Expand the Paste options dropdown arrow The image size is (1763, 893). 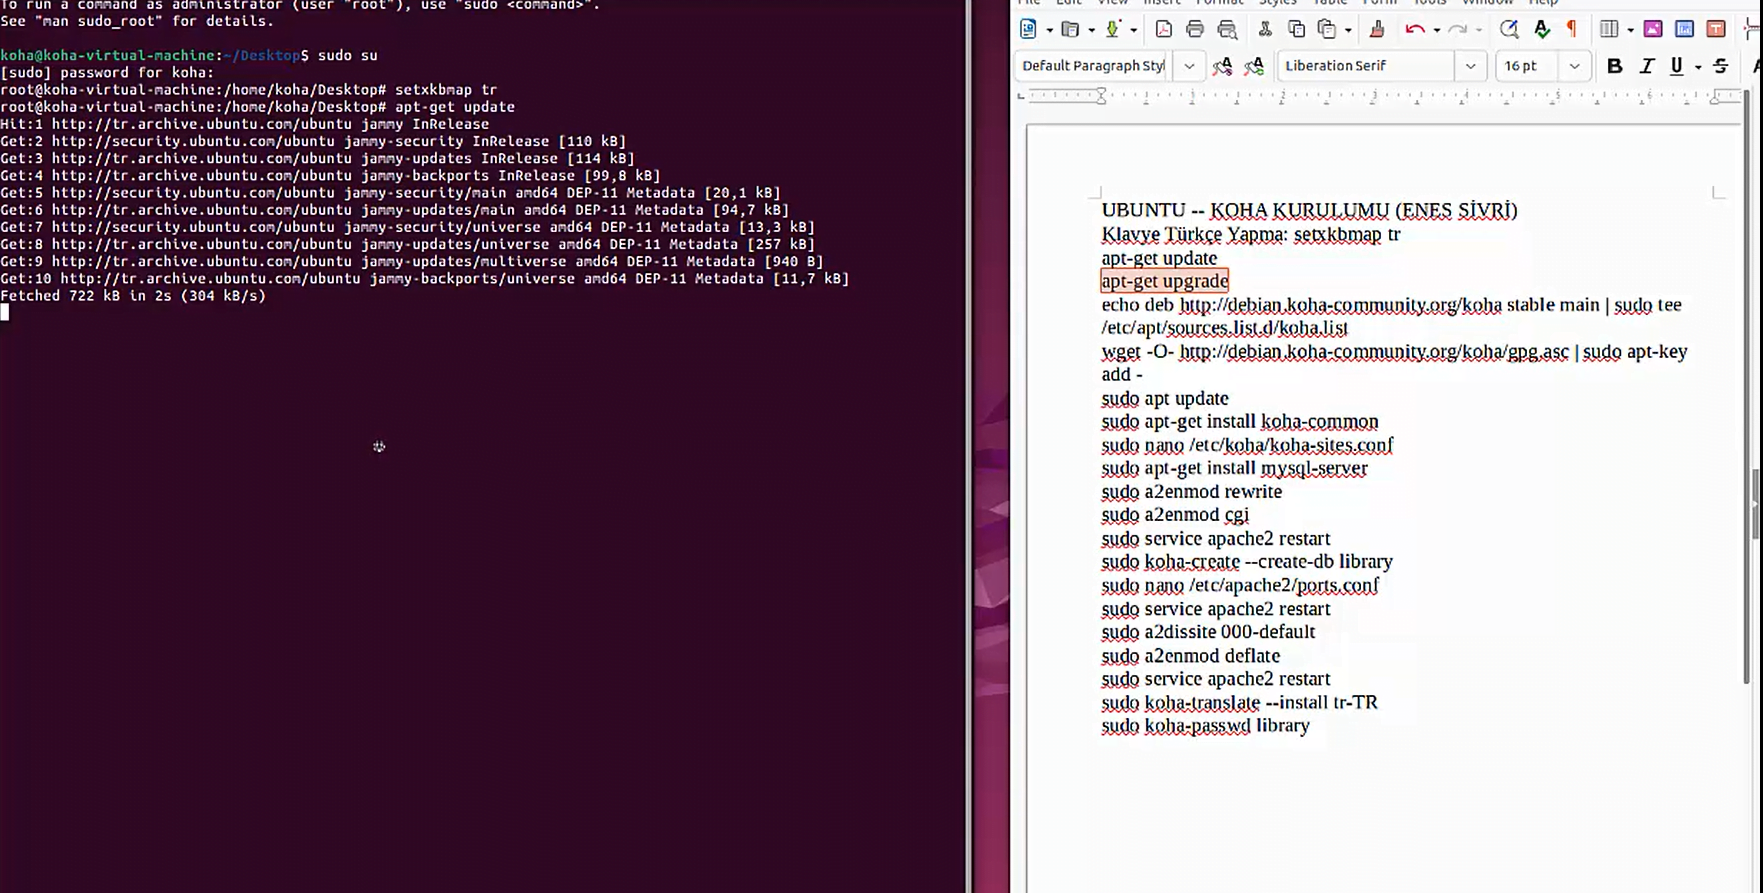[x=1348, y=31]
